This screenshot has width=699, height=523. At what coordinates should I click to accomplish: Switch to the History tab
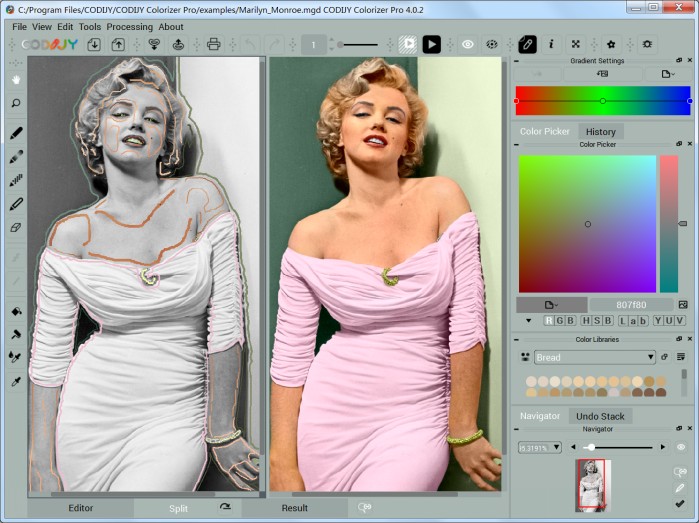600,132
